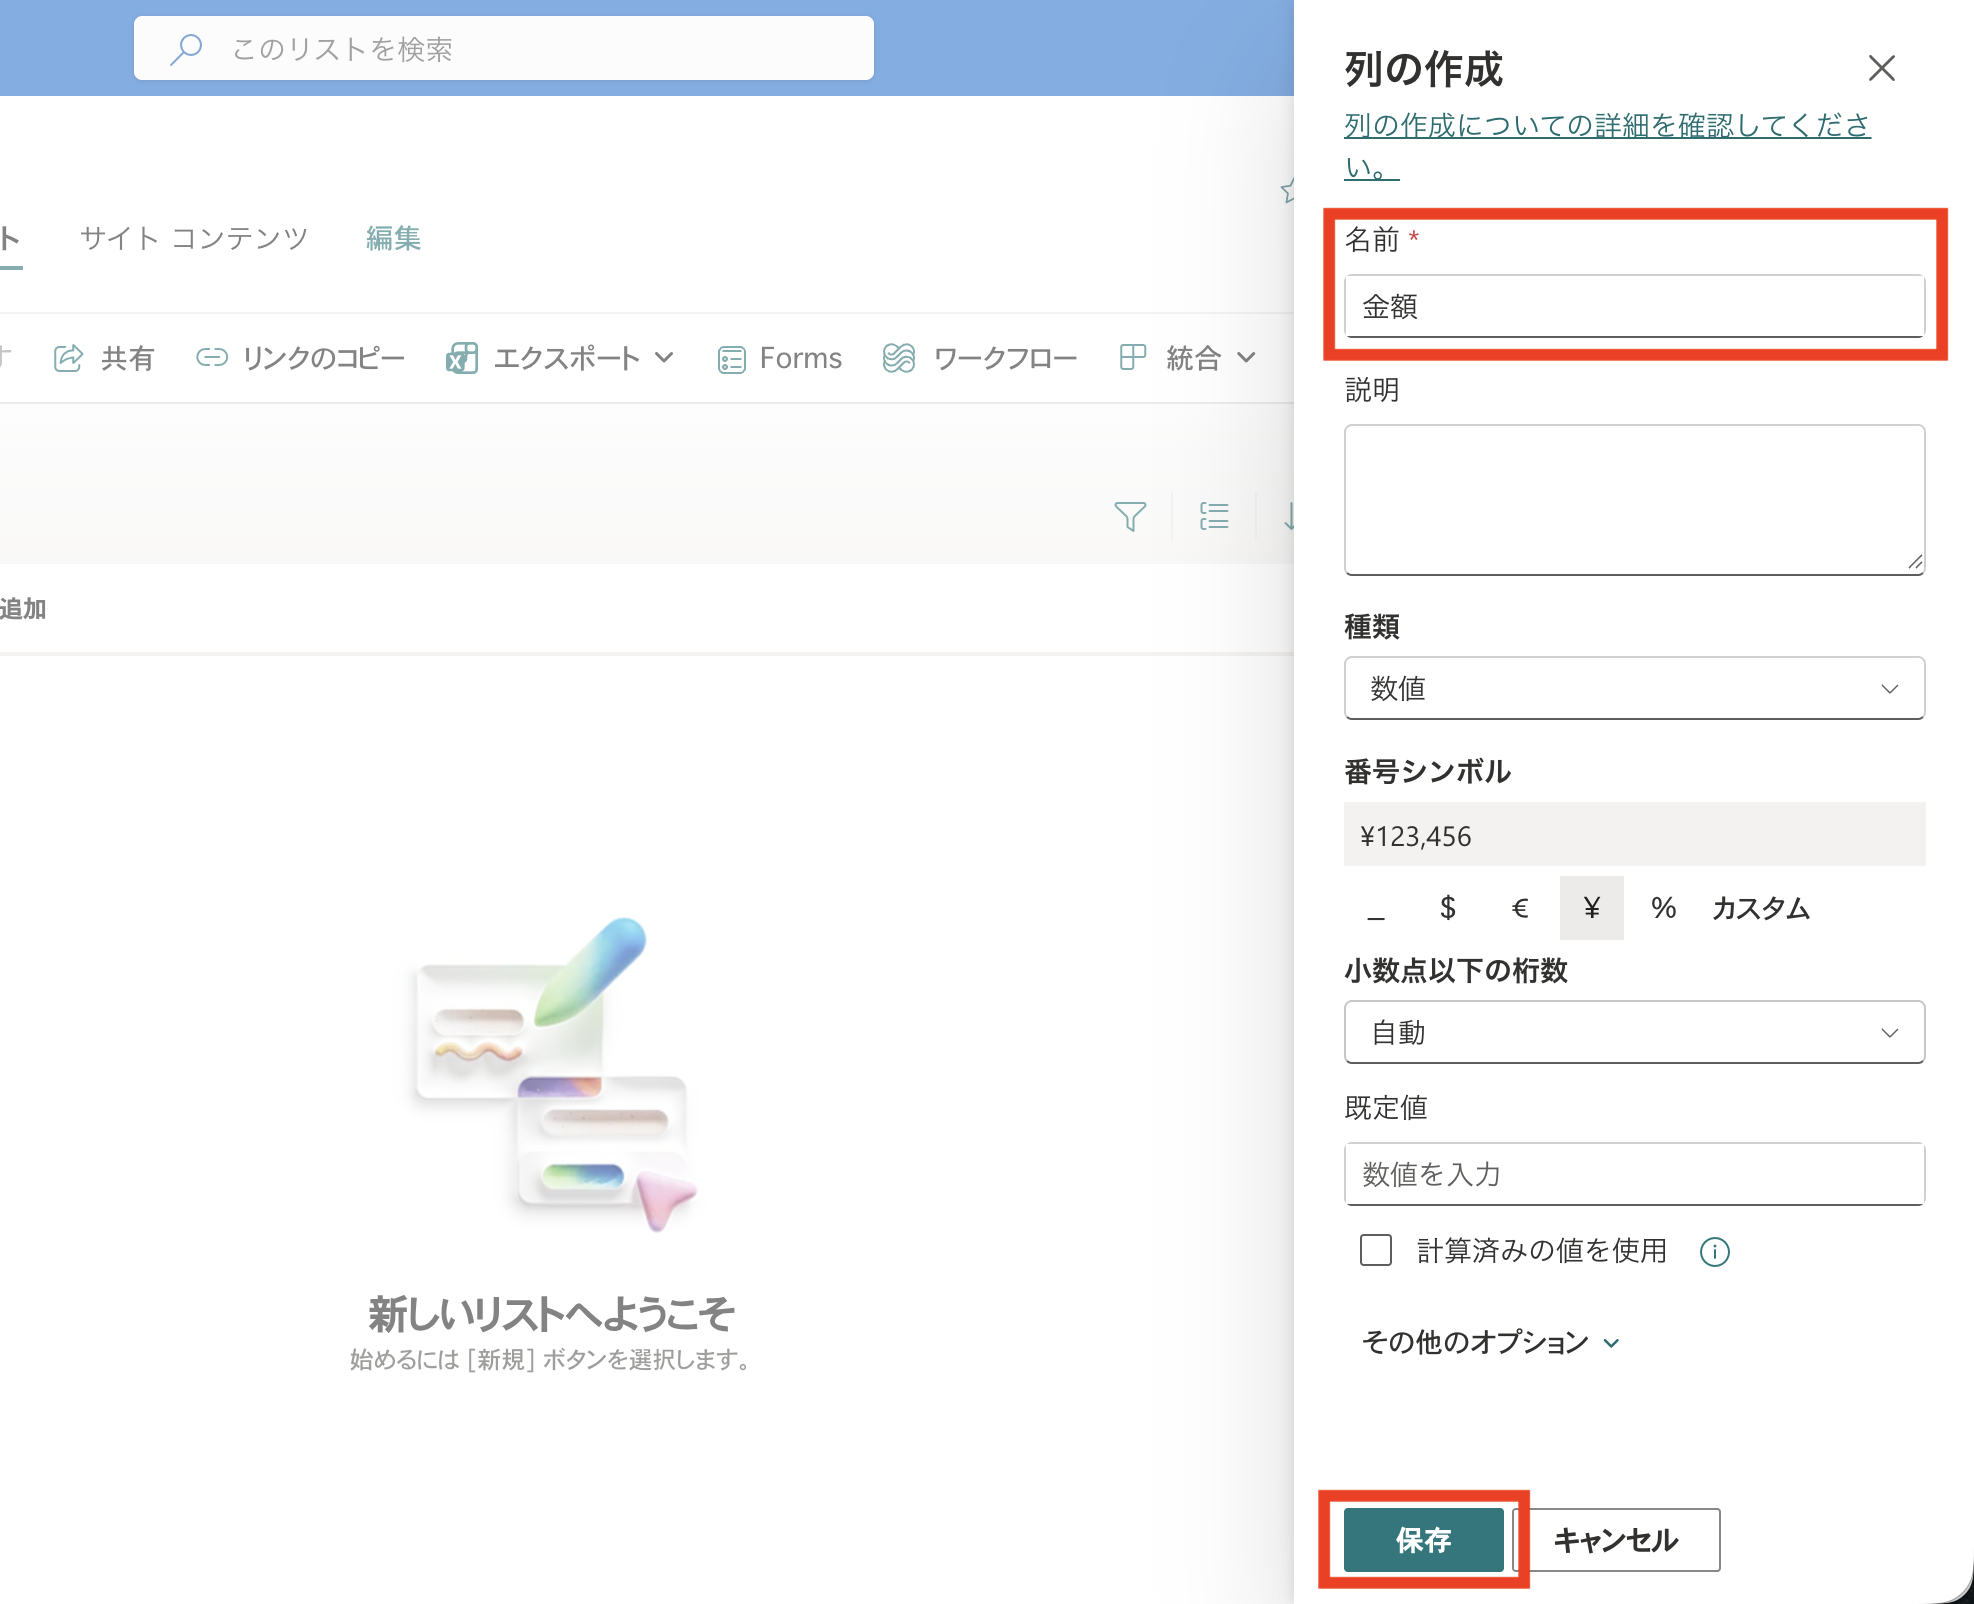Expand the エクスポート dropdown chevron

tap(664, 358)
